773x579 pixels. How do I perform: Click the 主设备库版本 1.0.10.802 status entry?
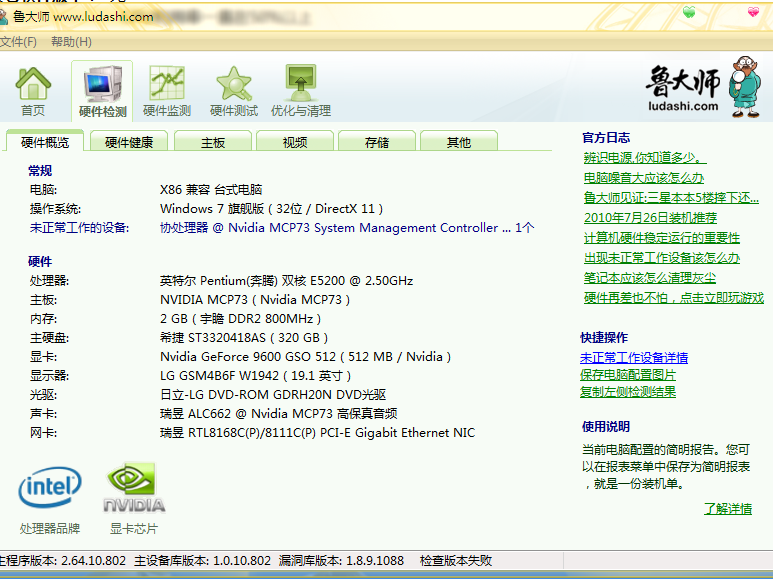coord(203,561)
